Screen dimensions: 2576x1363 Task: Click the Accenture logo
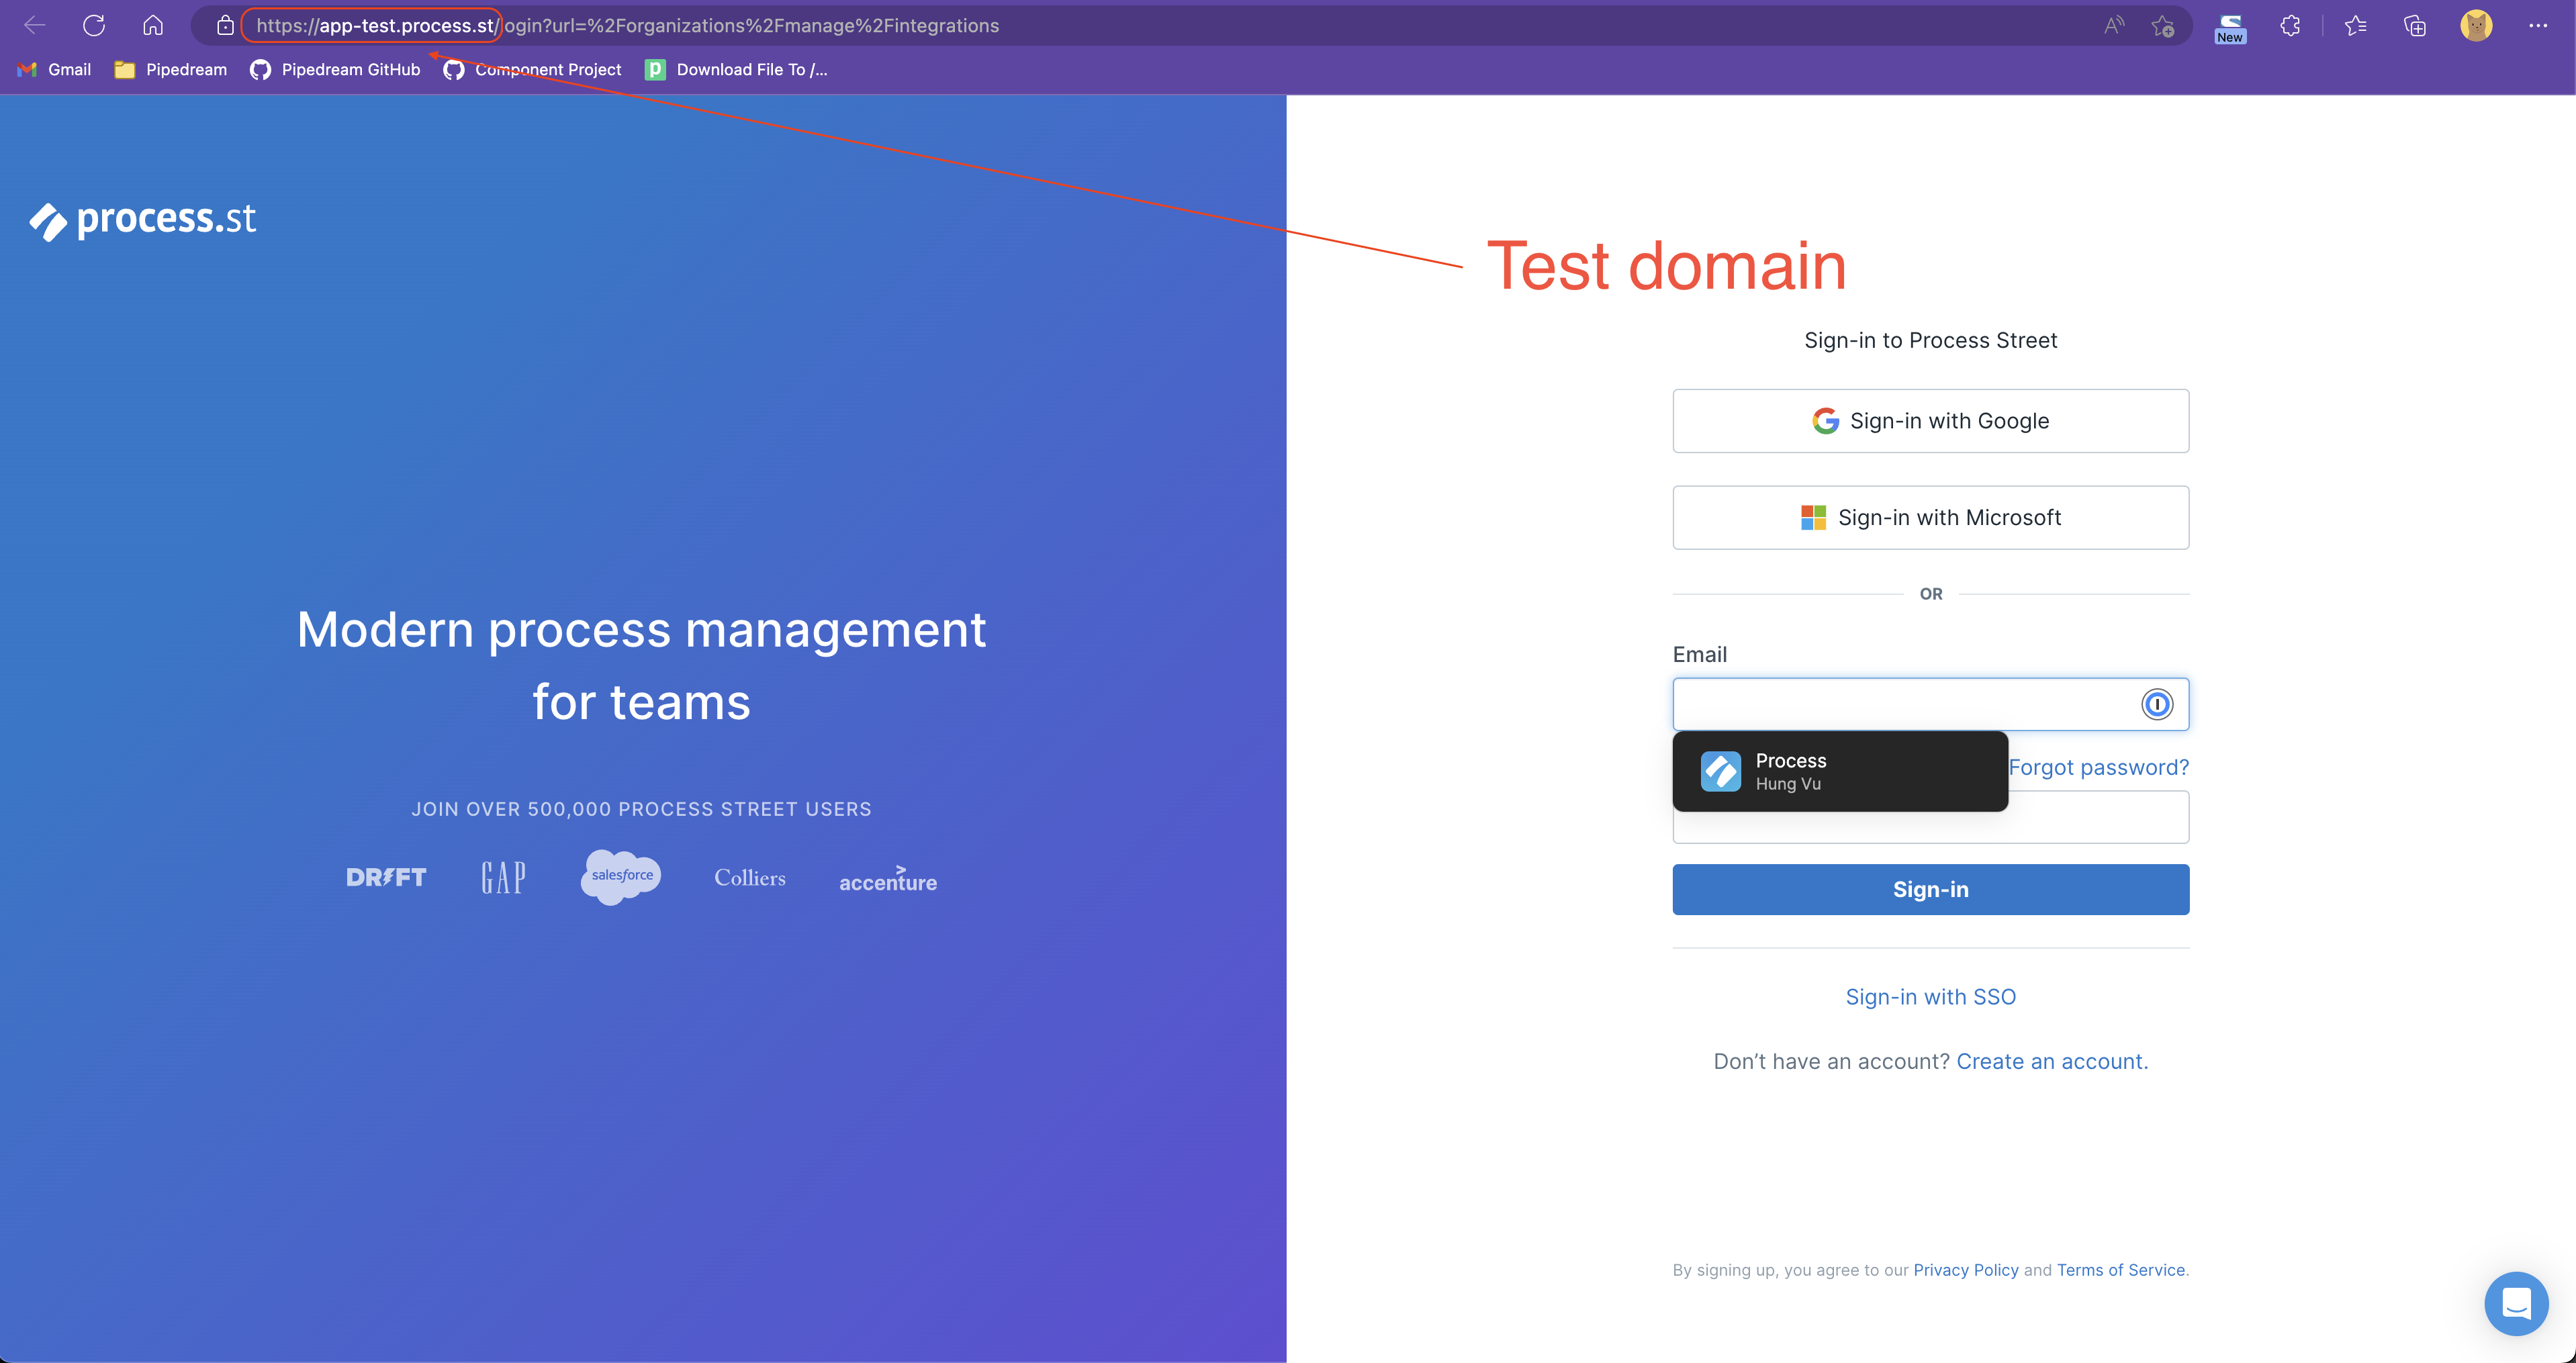[887, 879]
